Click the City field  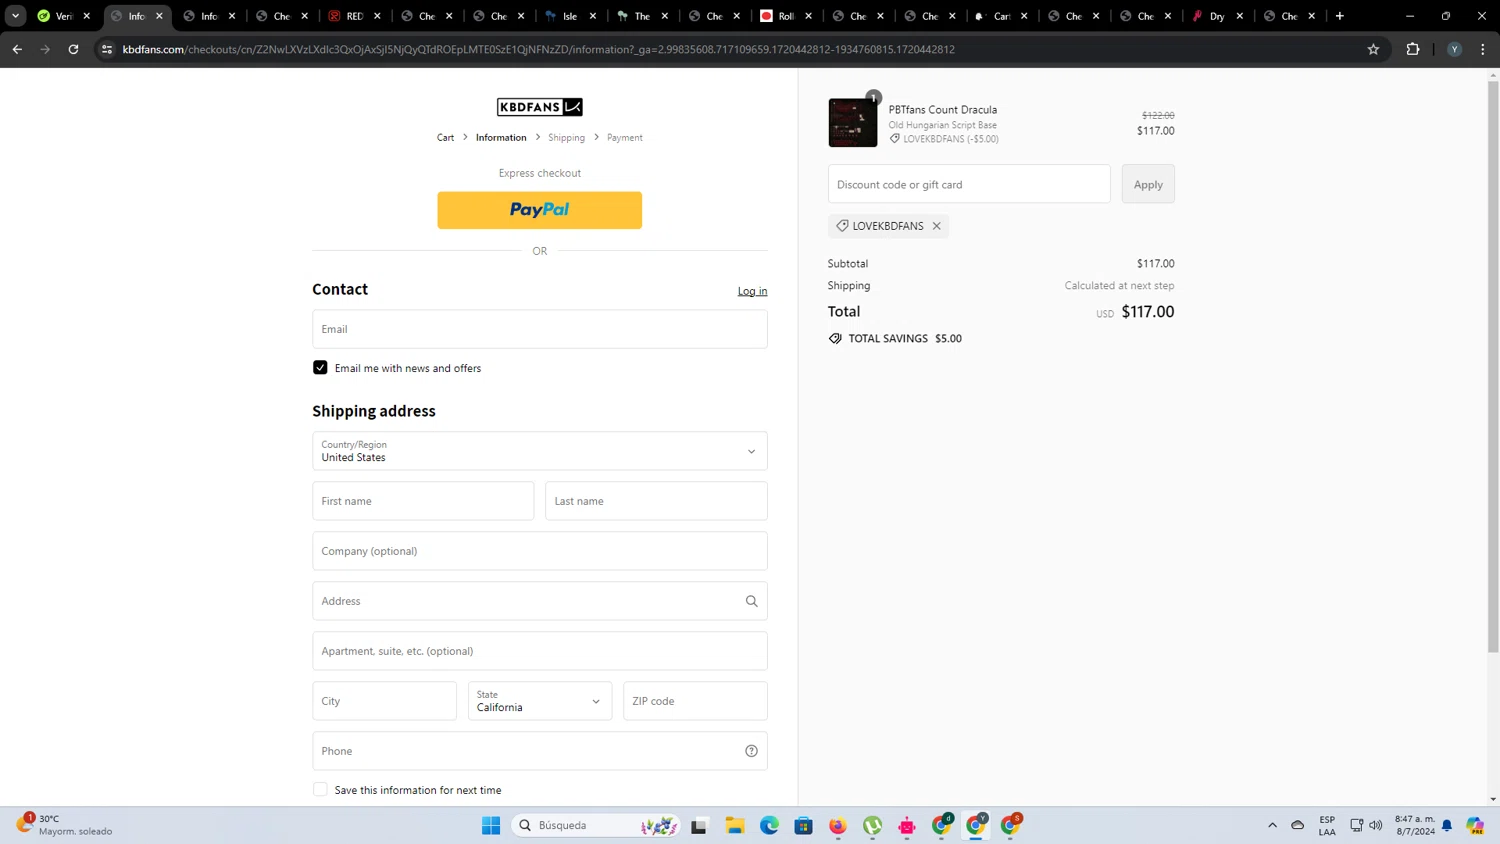tap(384, 701)
